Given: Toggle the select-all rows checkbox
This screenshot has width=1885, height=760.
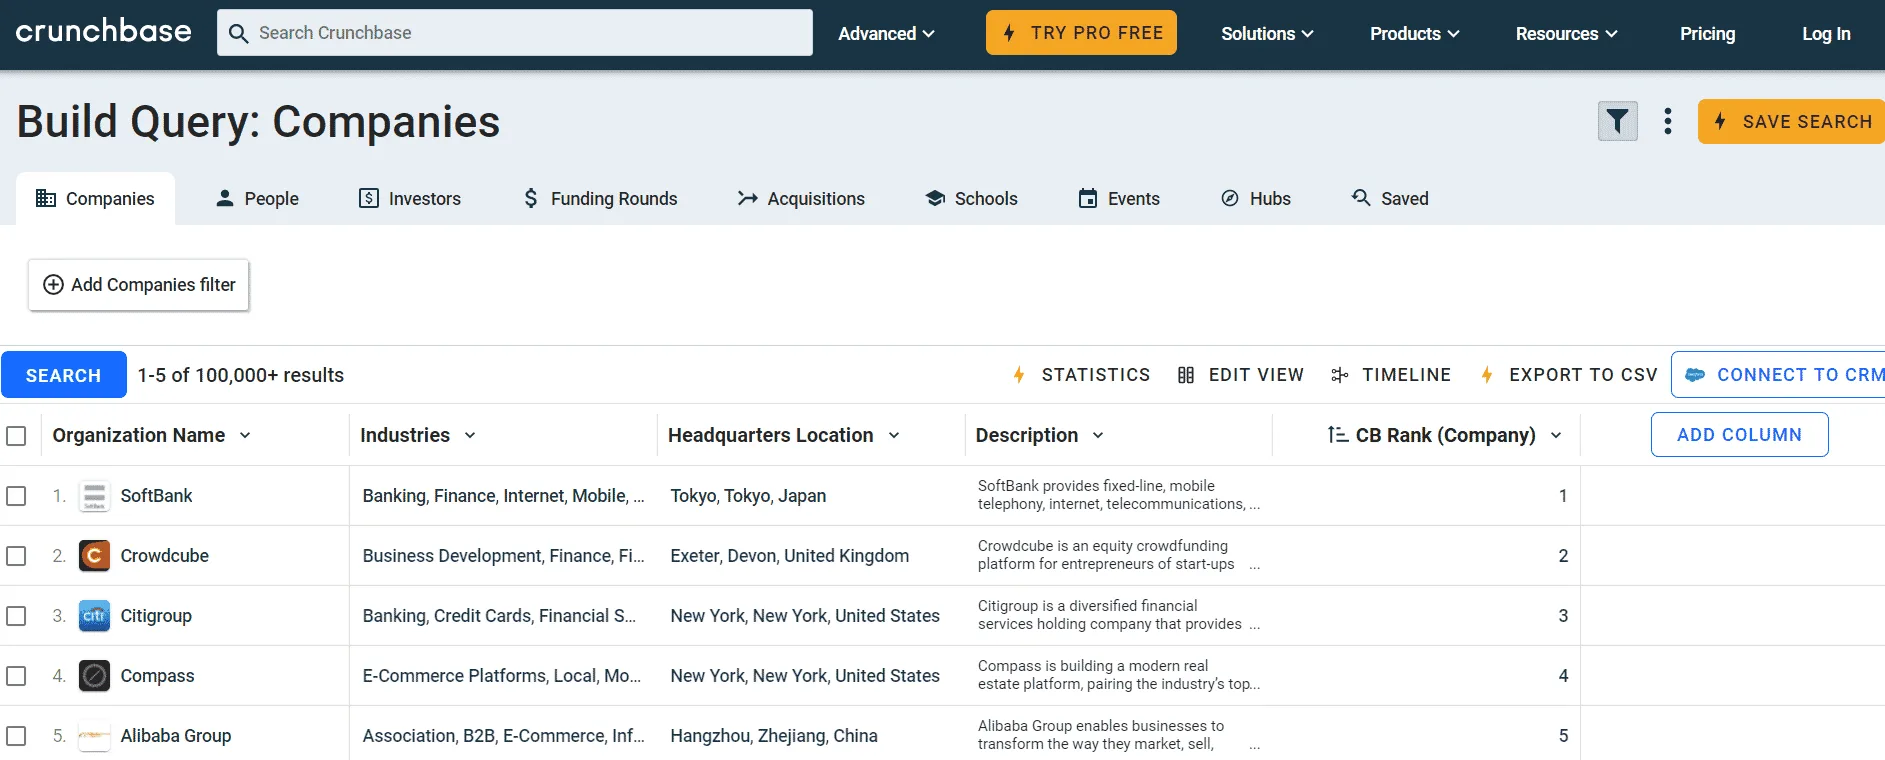Looking at the screenshot, I should 16,436.
